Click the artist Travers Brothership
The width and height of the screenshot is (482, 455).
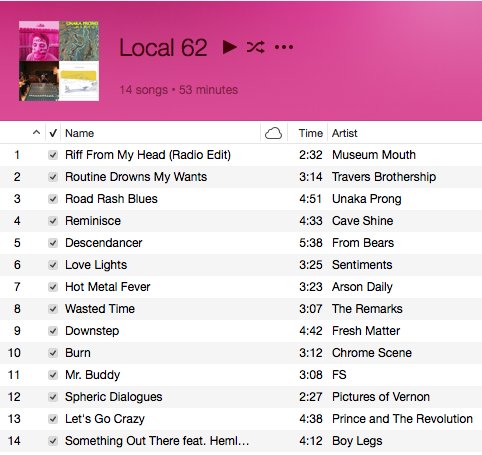(384, 177)
